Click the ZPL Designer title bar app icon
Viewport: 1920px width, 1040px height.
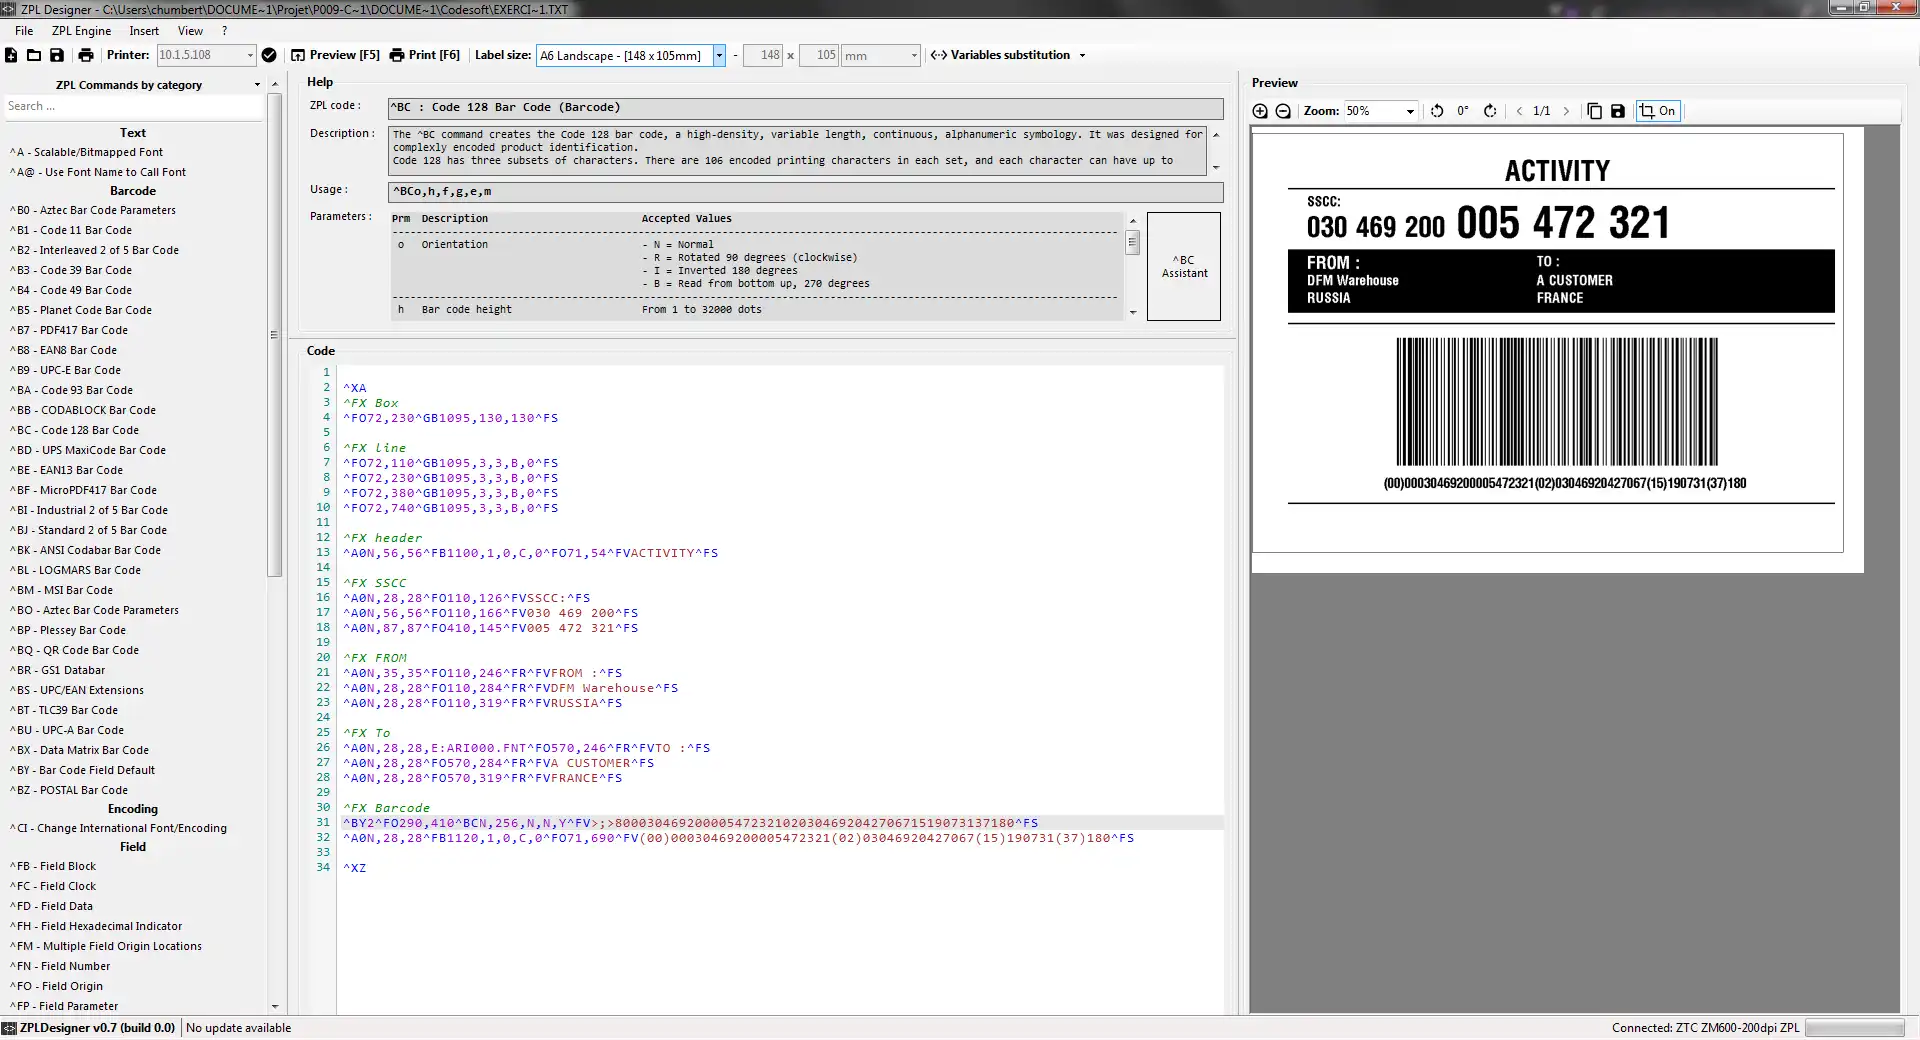point(9,9)
